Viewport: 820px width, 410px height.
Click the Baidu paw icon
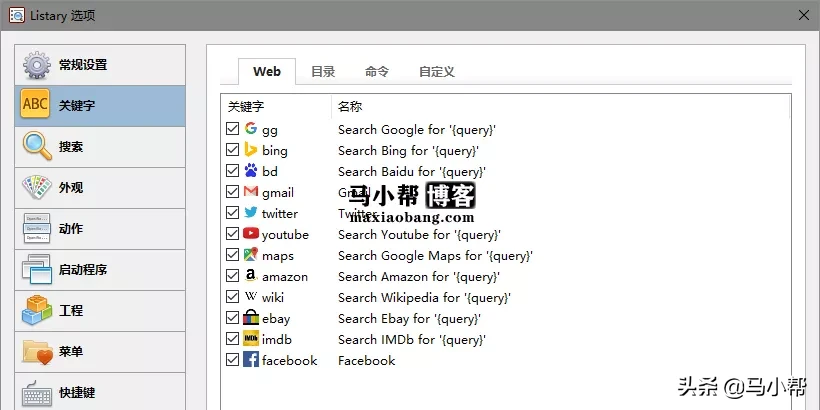pos(251,170)
